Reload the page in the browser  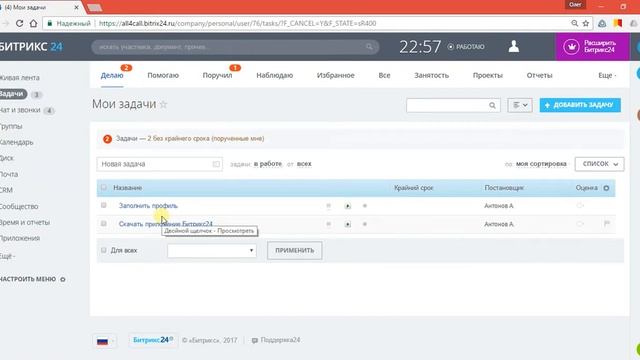coord(19,23)
